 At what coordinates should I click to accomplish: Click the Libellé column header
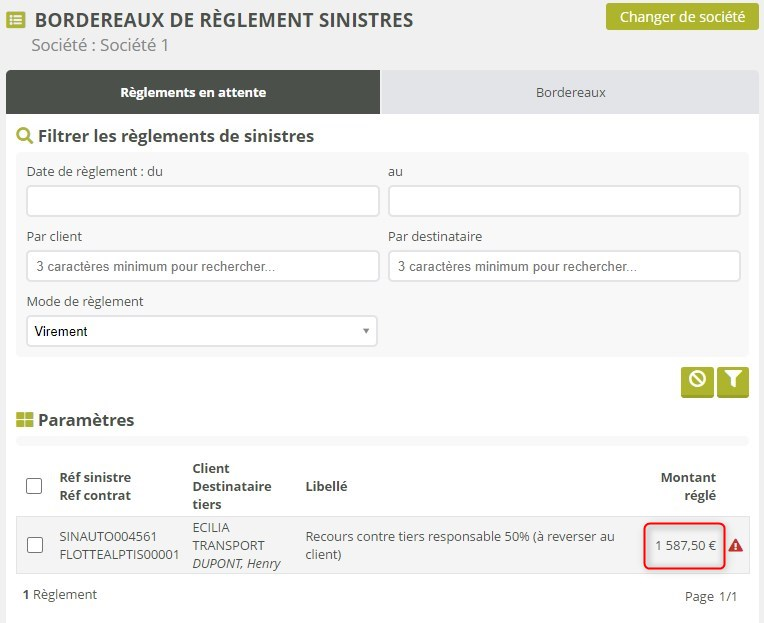coord(326,486)
